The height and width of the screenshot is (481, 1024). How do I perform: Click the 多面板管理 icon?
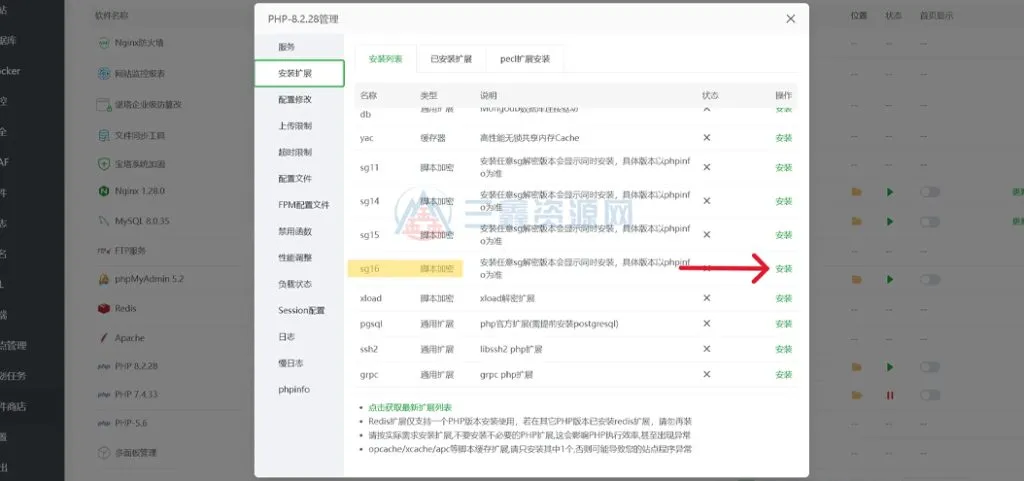[103, 452]
